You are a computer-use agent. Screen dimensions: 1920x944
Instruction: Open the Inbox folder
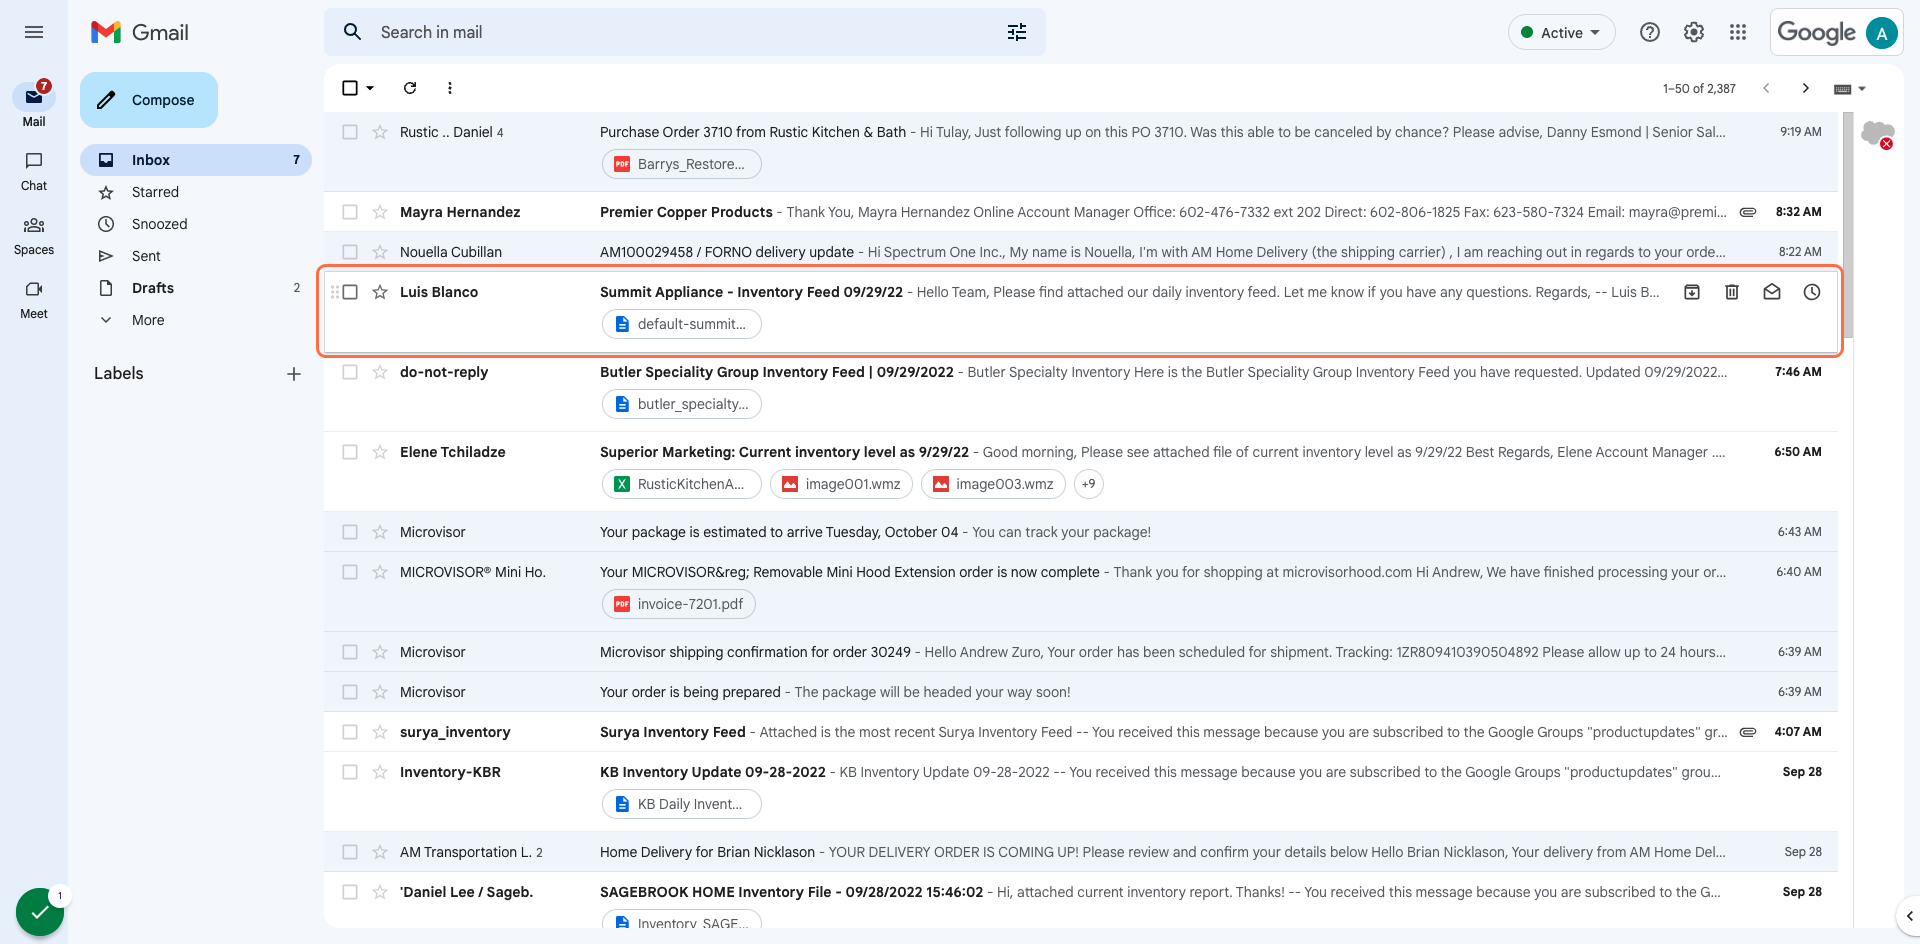point(196,160)
